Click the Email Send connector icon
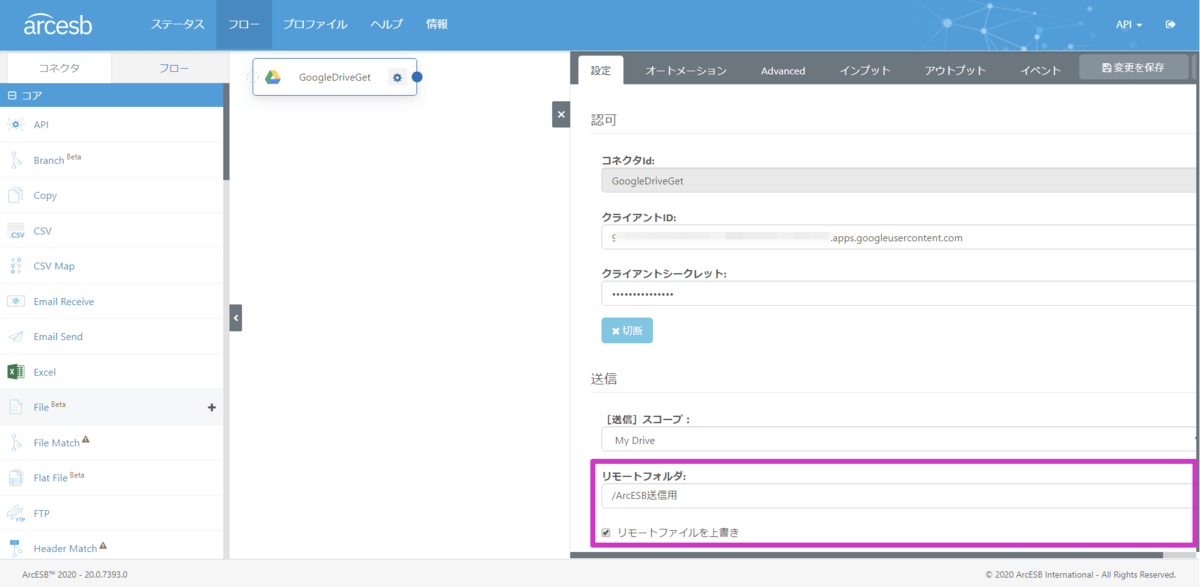Image resolution: width=1200 pixels, height=587 pixels. click(15, 337)
